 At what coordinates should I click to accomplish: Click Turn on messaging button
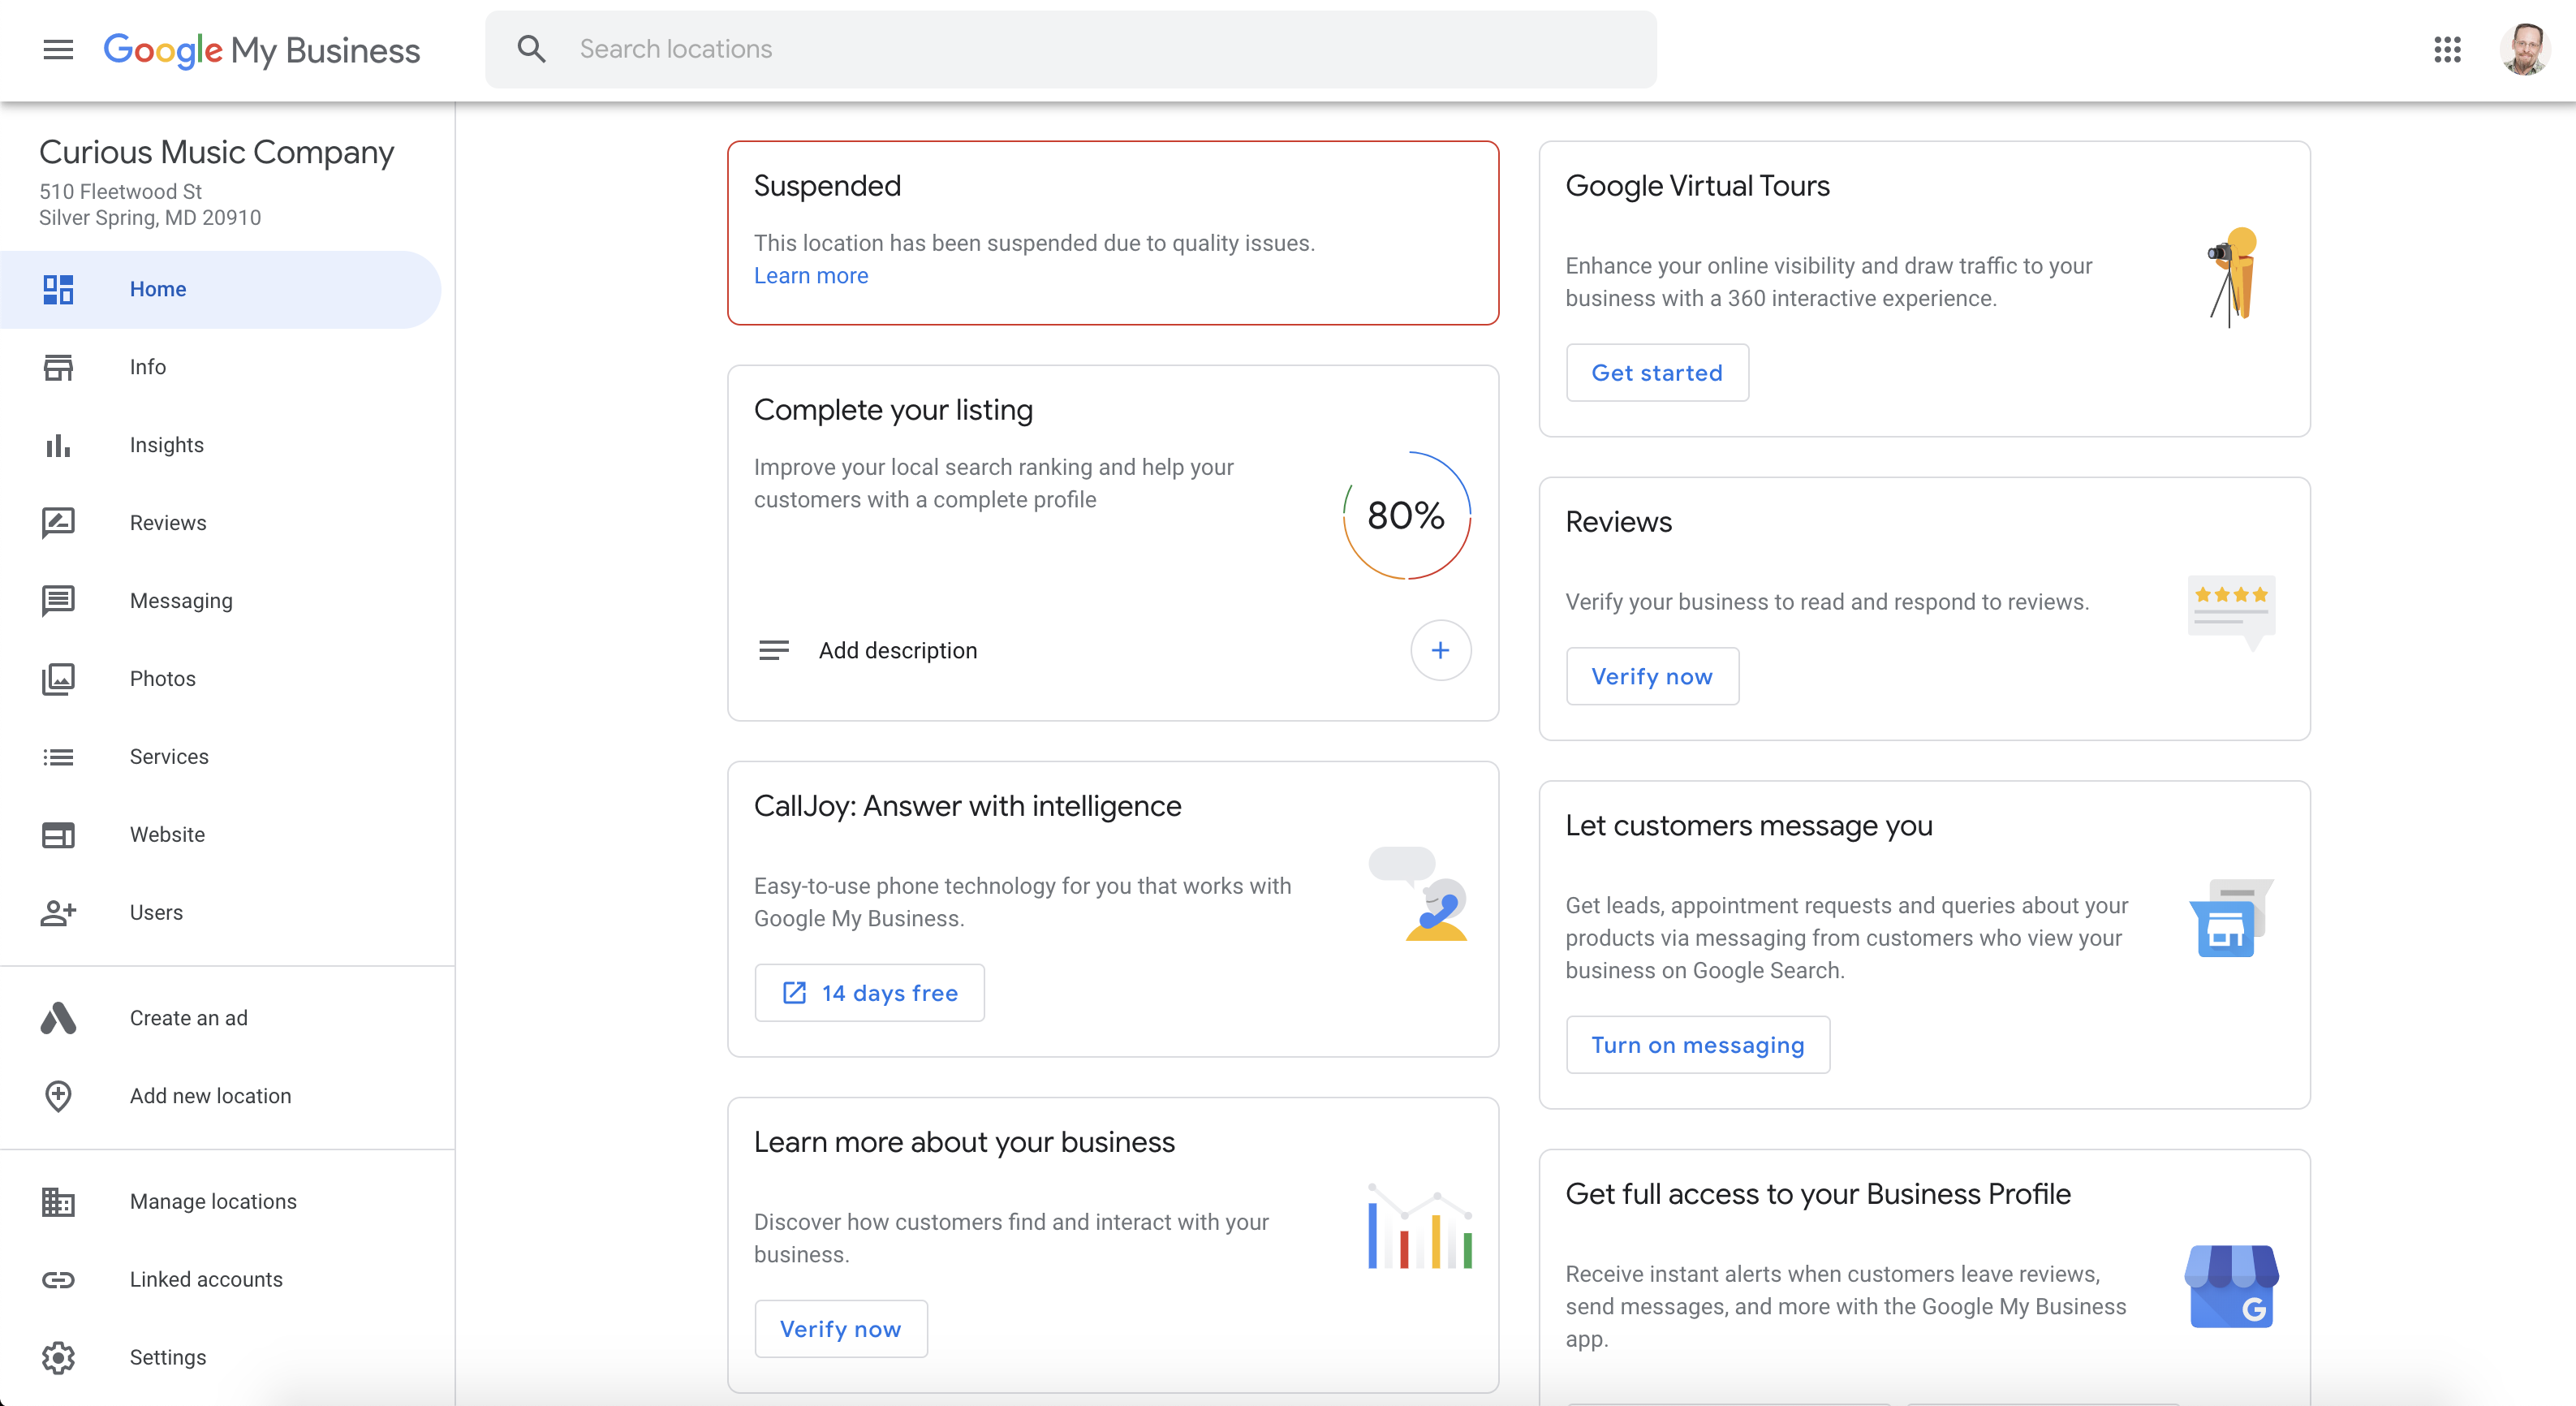click(x=1697, y=1045)
